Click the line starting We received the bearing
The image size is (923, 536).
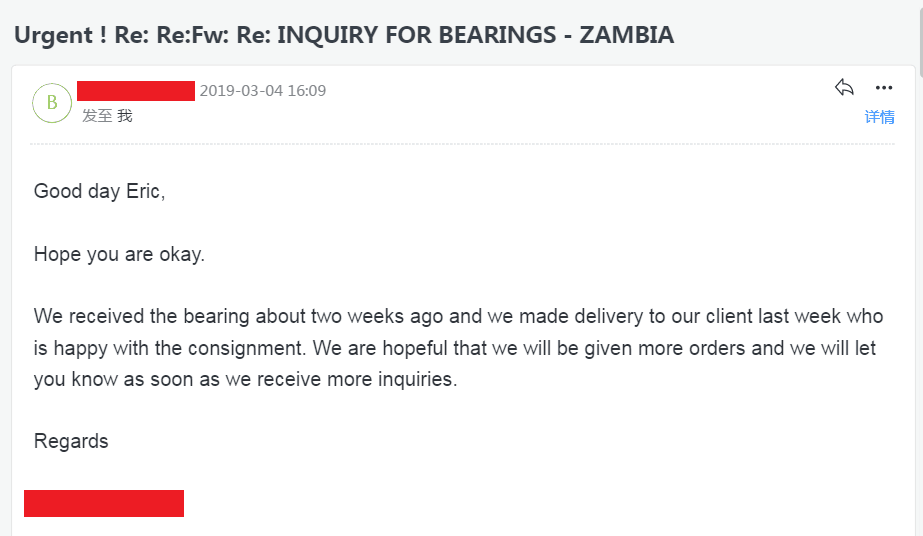[x=459, y=316]
